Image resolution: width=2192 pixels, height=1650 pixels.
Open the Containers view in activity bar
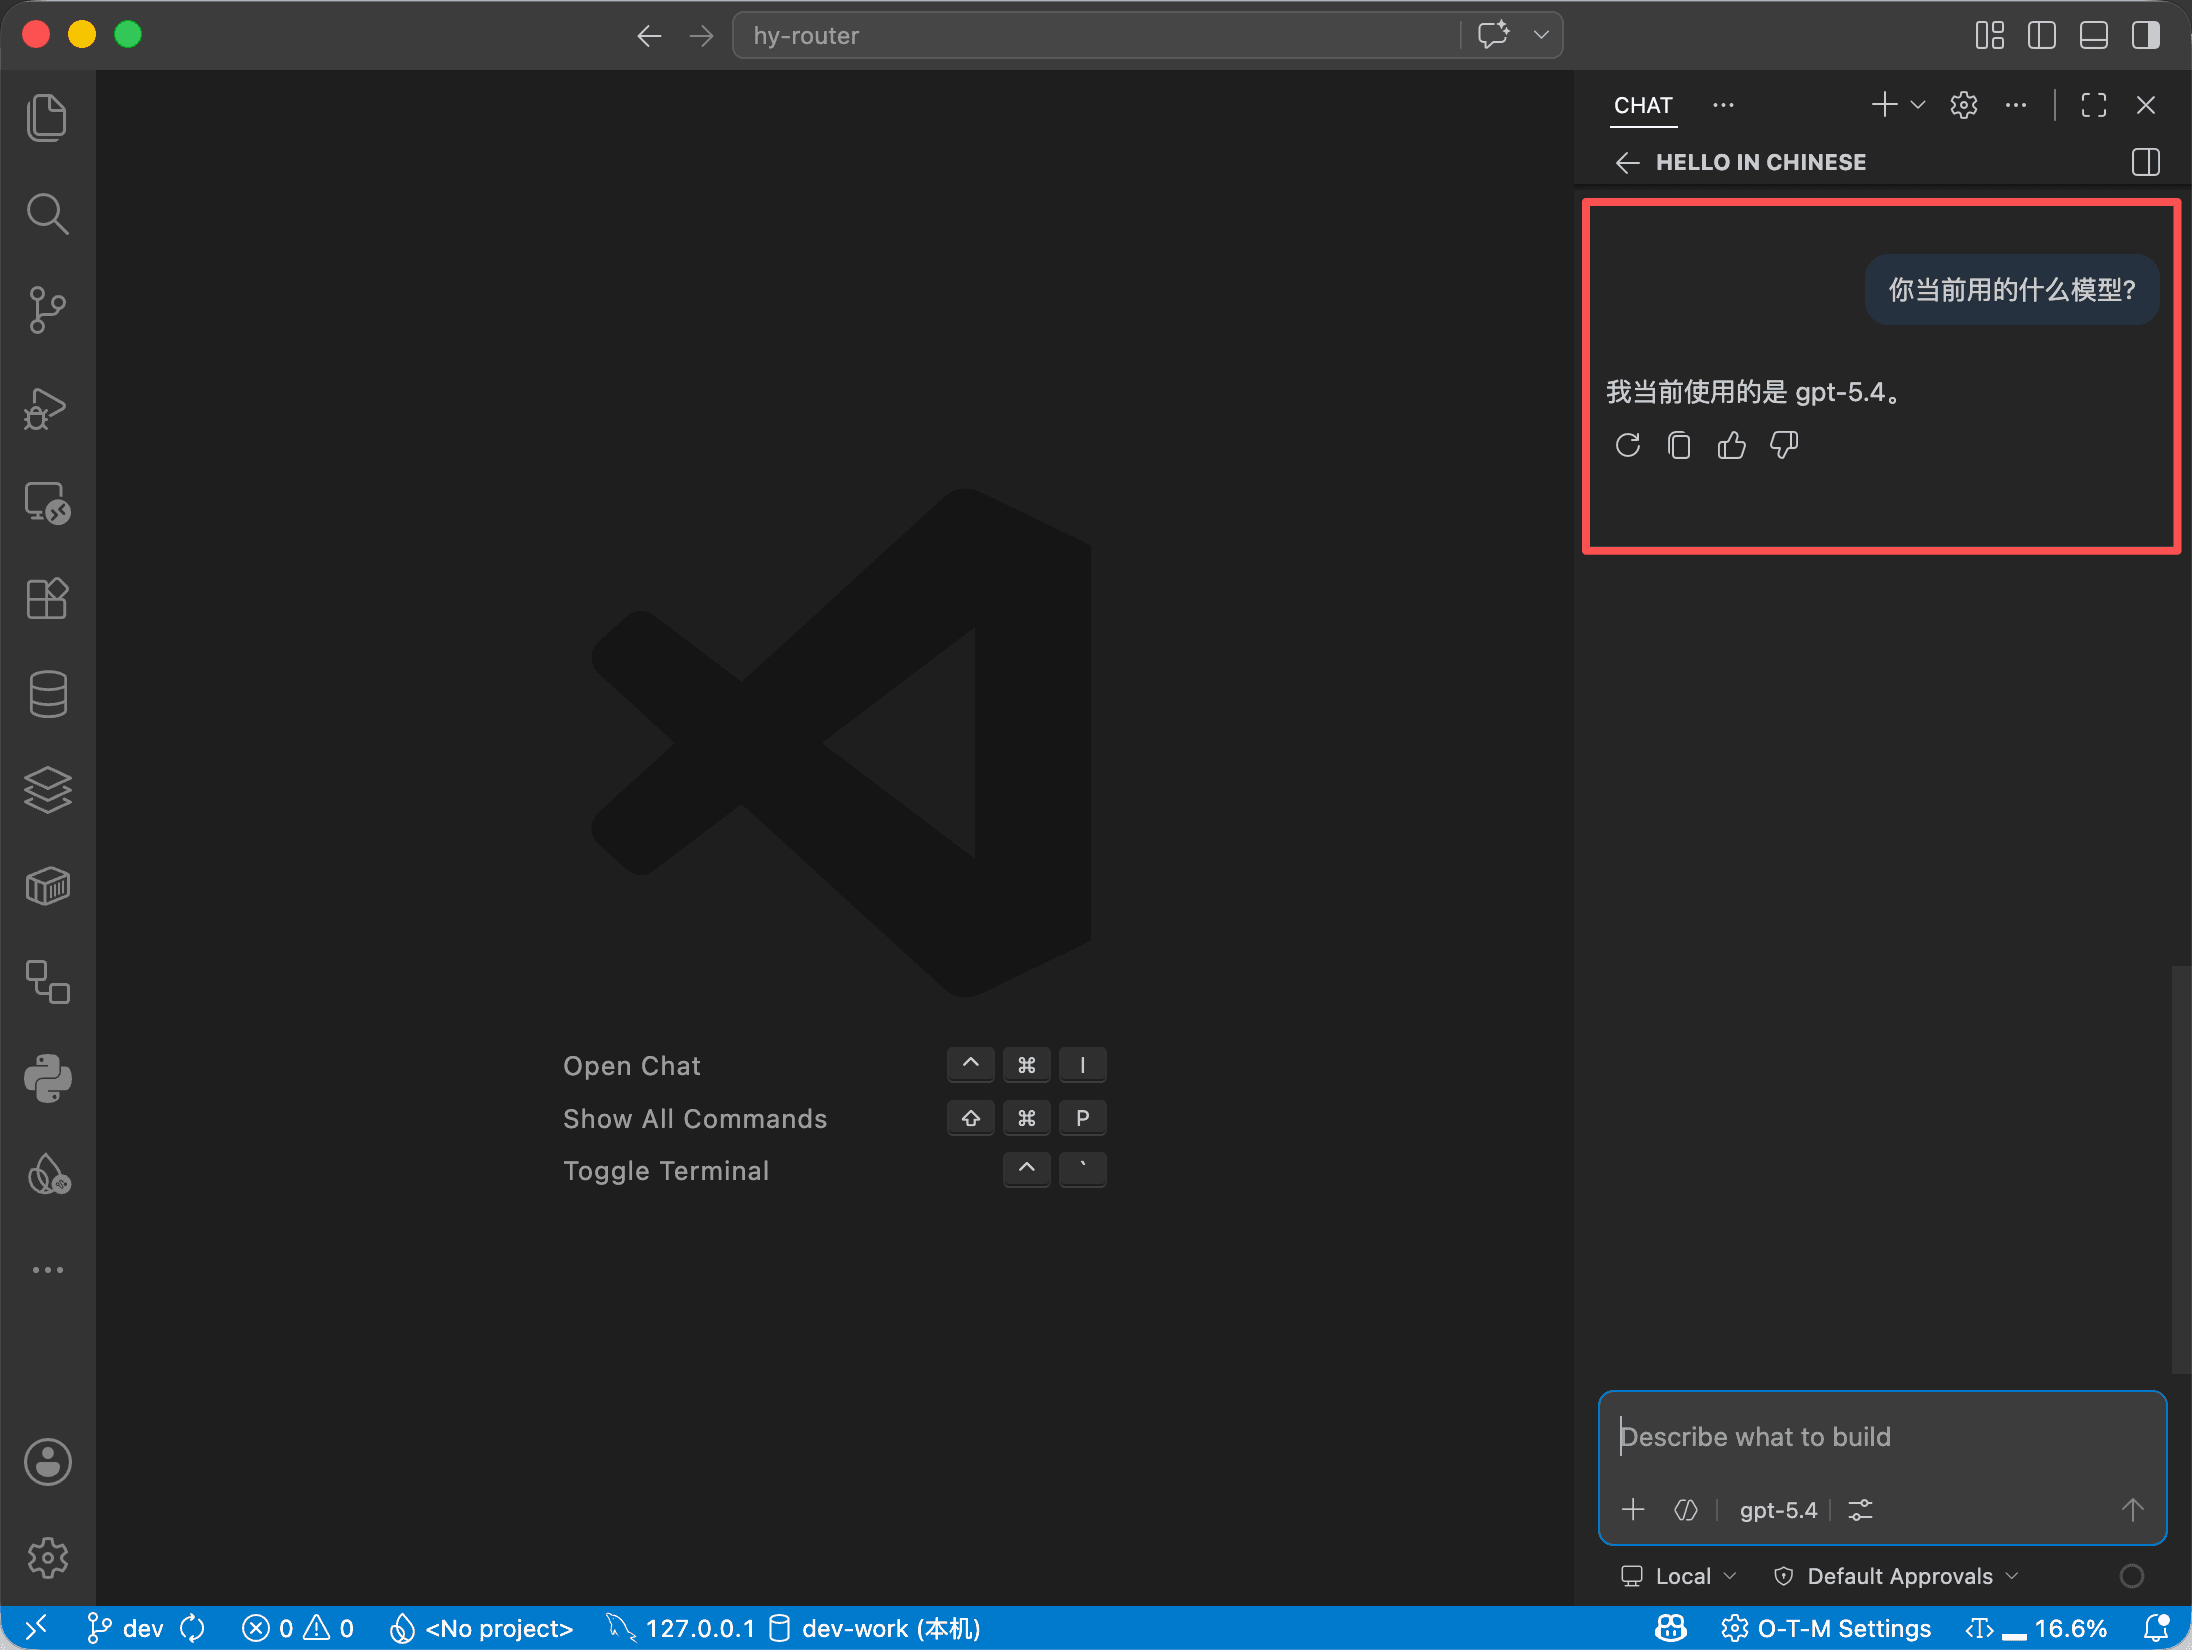pos(47,886)
